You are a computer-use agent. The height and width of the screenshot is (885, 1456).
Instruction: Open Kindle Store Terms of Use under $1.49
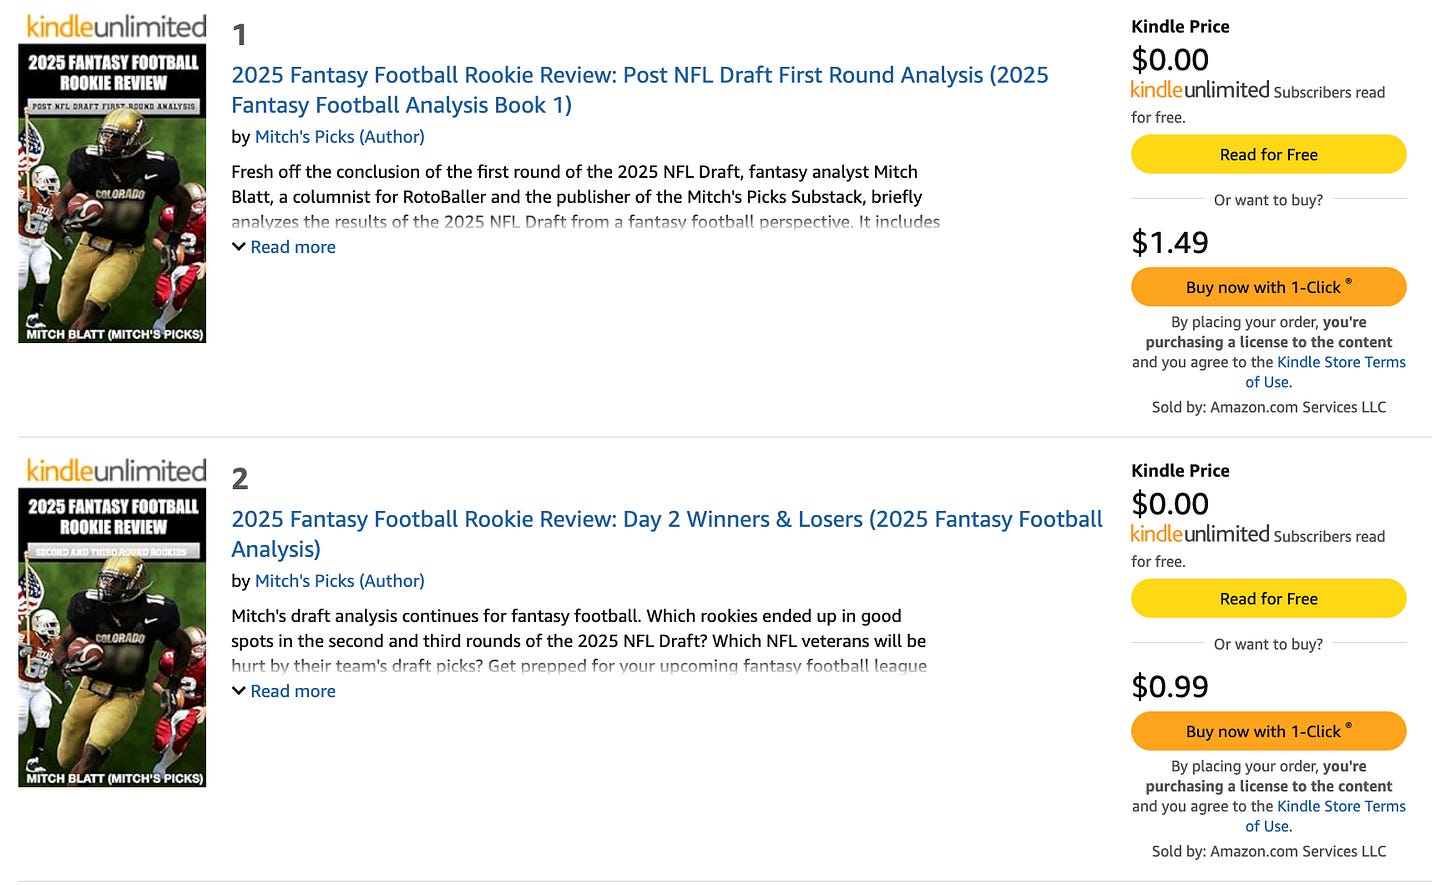pos(1340,363)
